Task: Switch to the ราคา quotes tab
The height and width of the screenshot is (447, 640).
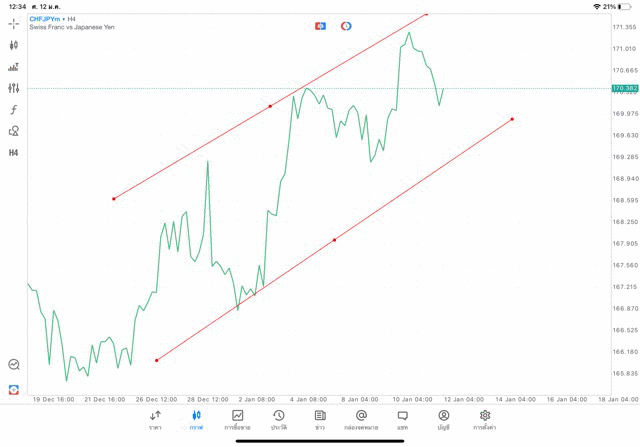Action: coord(155,420)
